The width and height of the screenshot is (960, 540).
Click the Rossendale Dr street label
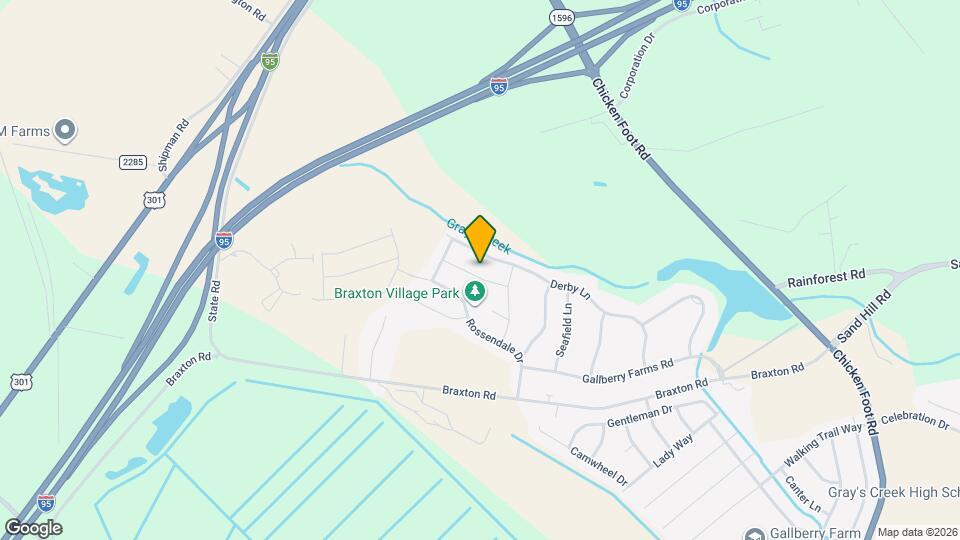[495, 341]
